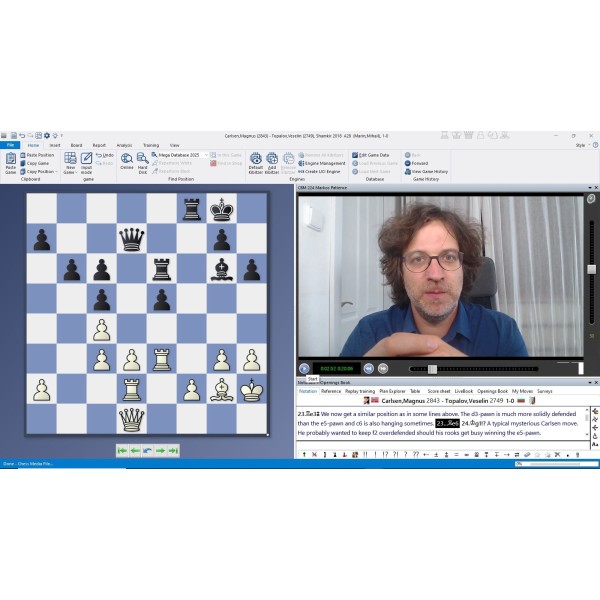The width and height of the screenshot is (600, 600).
Task: Open the My Moves tab
Action: pyautogui.click(x=522, y=391)
